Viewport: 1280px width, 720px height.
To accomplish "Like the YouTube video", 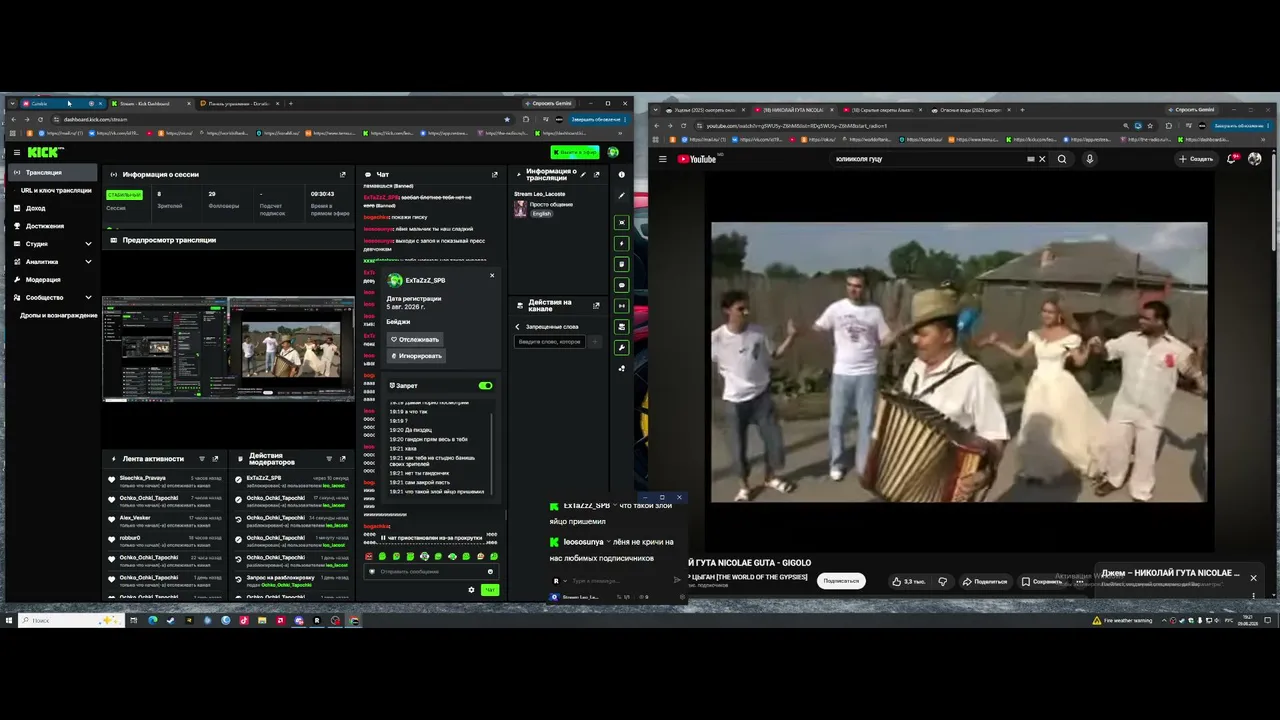I will coord(910,581).
